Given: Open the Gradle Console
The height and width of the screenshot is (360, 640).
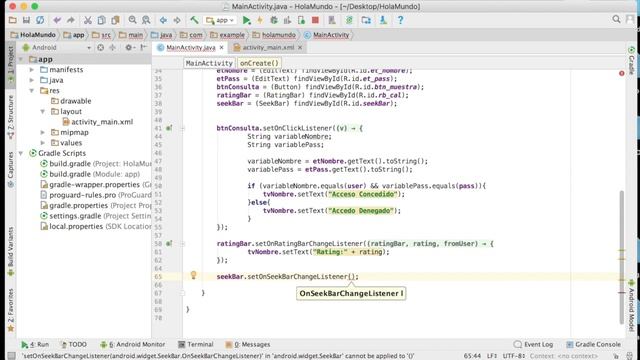Looking at the screenshot, I should pyautogui.click(x=594, y=344).
